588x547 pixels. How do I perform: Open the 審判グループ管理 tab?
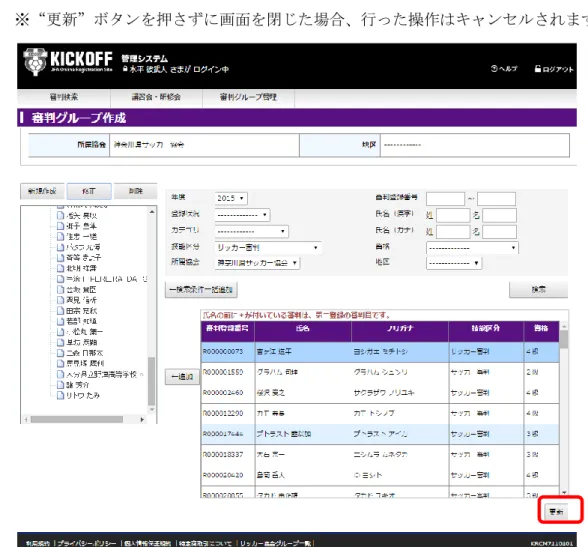[x=248, y=97]
